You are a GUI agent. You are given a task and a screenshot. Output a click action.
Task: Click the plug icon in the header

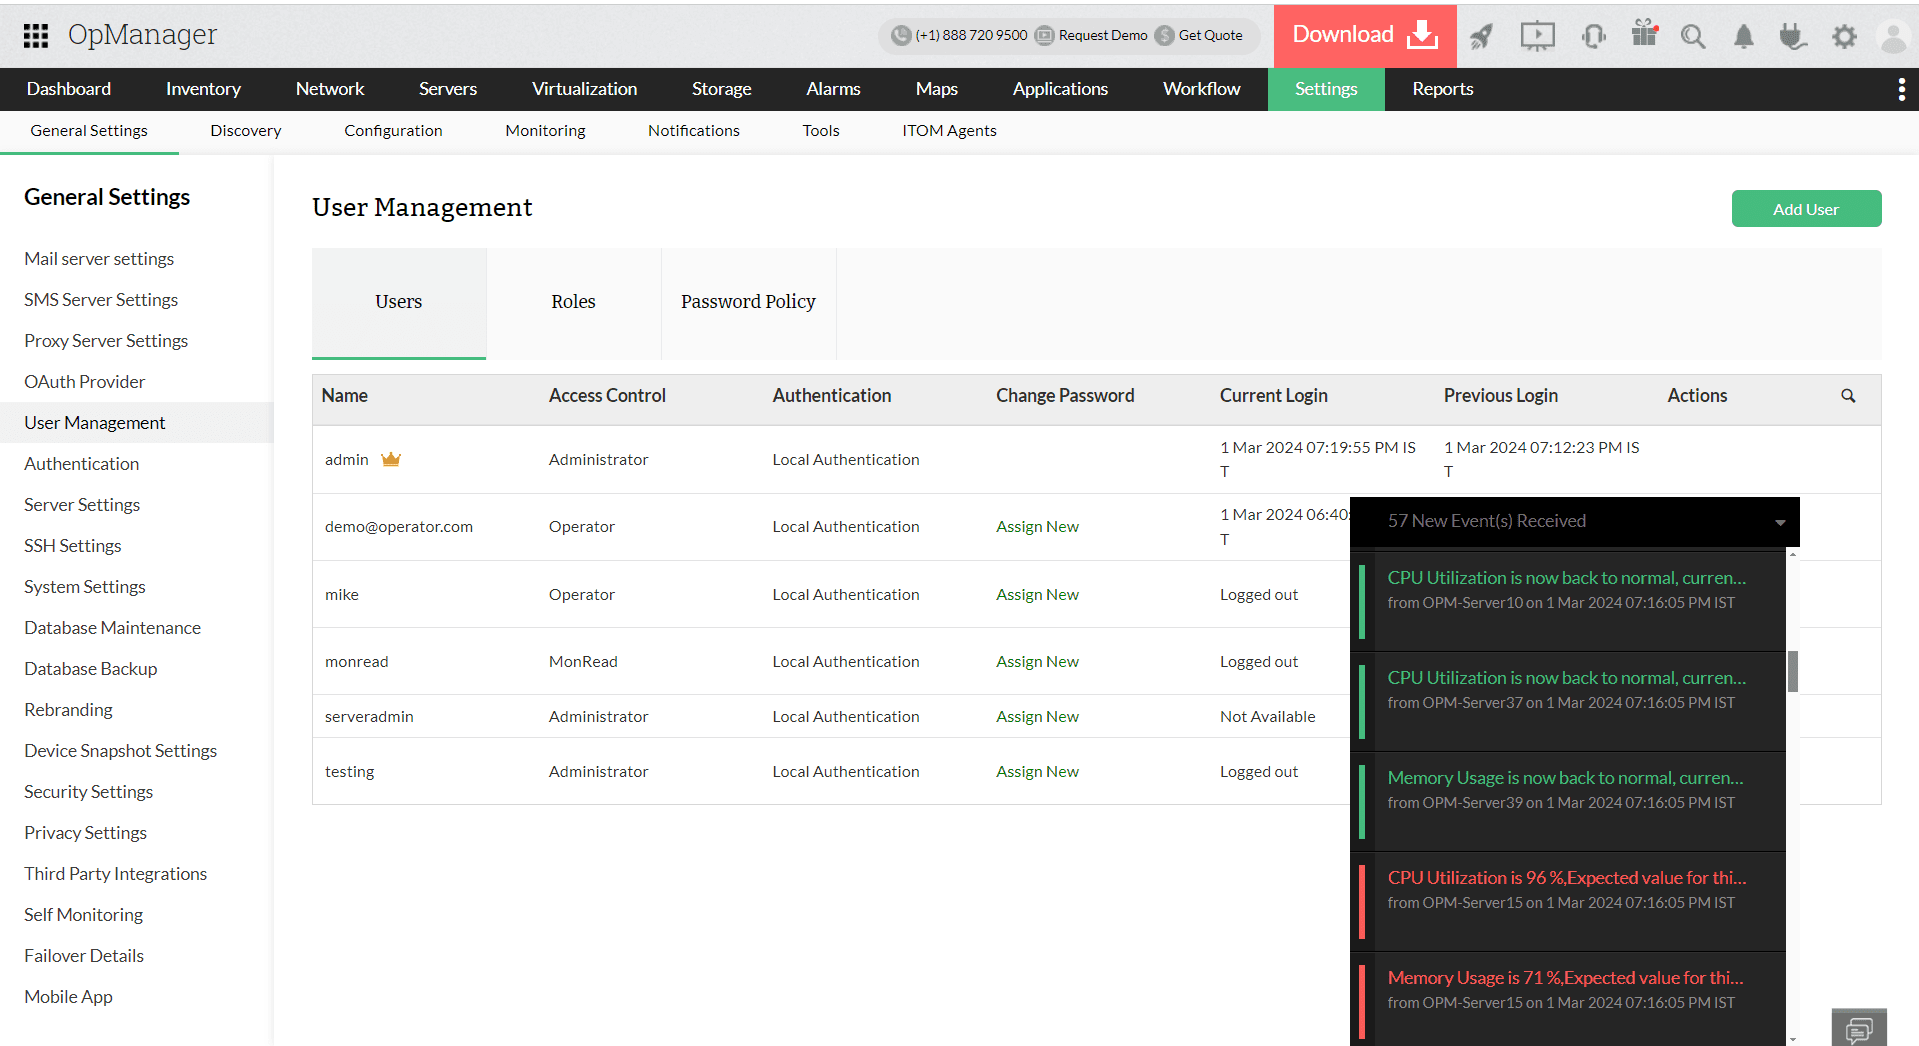click(x=1793, y=37)
